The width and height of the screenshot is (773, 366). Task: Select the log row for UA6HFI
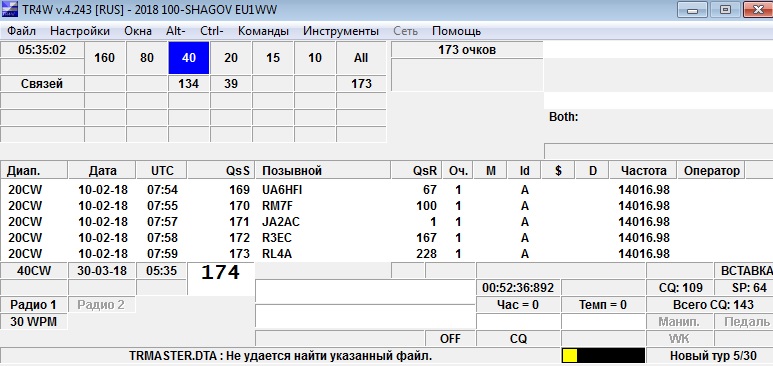(x=386, y=189)
